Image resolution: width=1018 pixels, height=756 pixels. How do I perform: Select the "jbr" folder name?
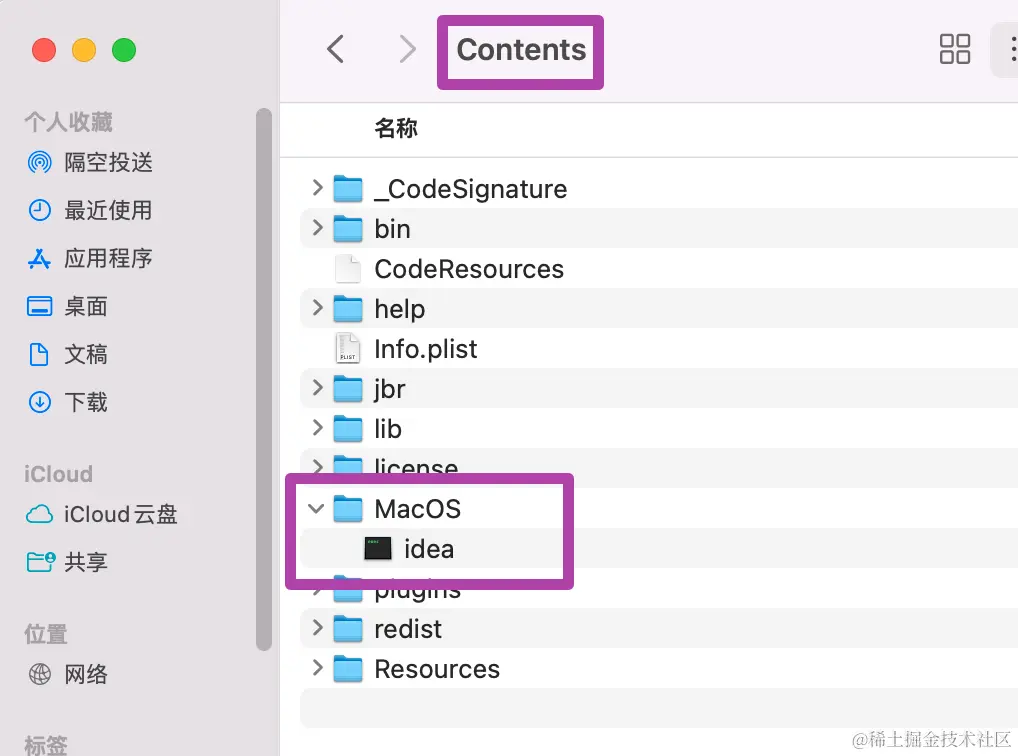tap(390, 389)
